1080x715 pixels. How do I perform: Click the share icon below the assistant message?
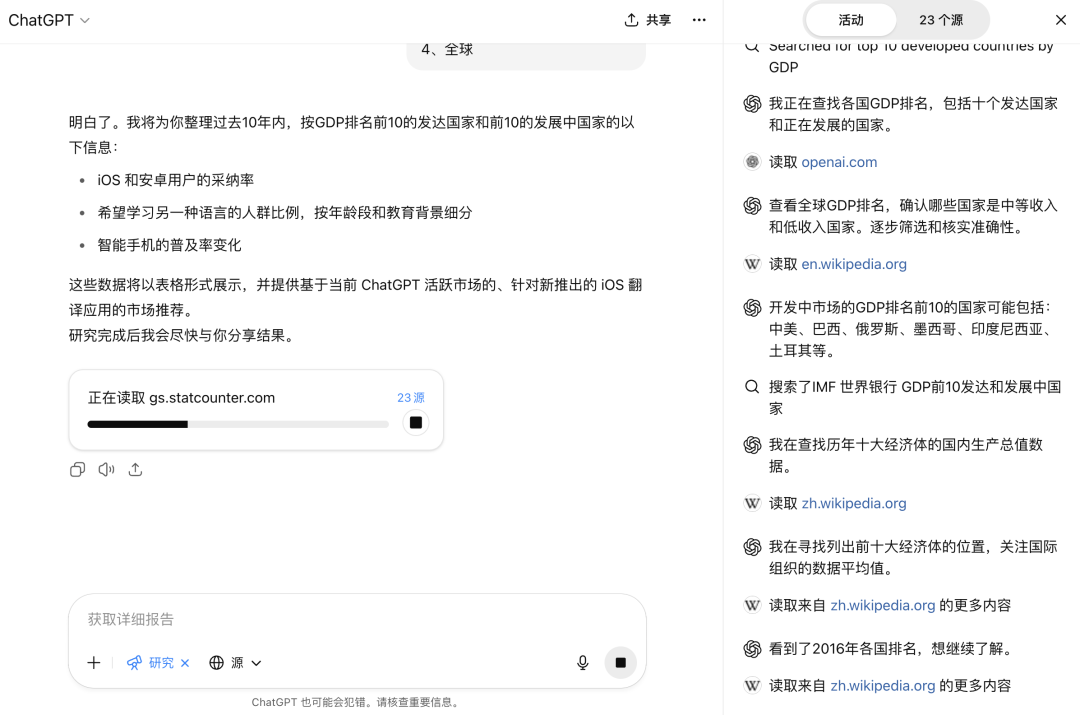(136, 469)
